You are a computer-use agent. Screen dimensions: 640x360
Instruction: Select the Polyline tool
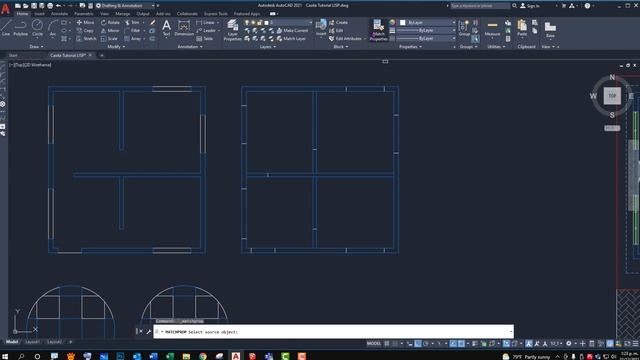20,28
